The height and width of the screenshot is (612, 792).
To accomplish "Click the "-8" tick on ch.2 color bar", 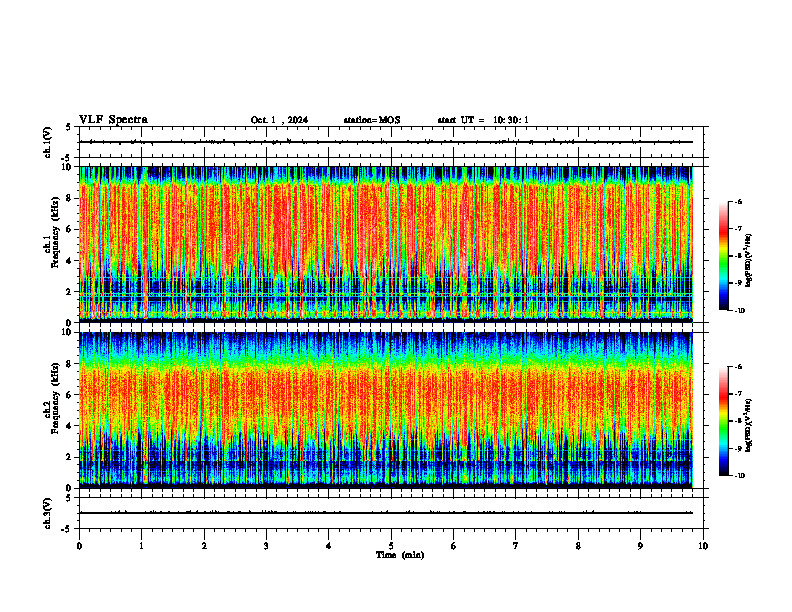I will pos(738,421).
